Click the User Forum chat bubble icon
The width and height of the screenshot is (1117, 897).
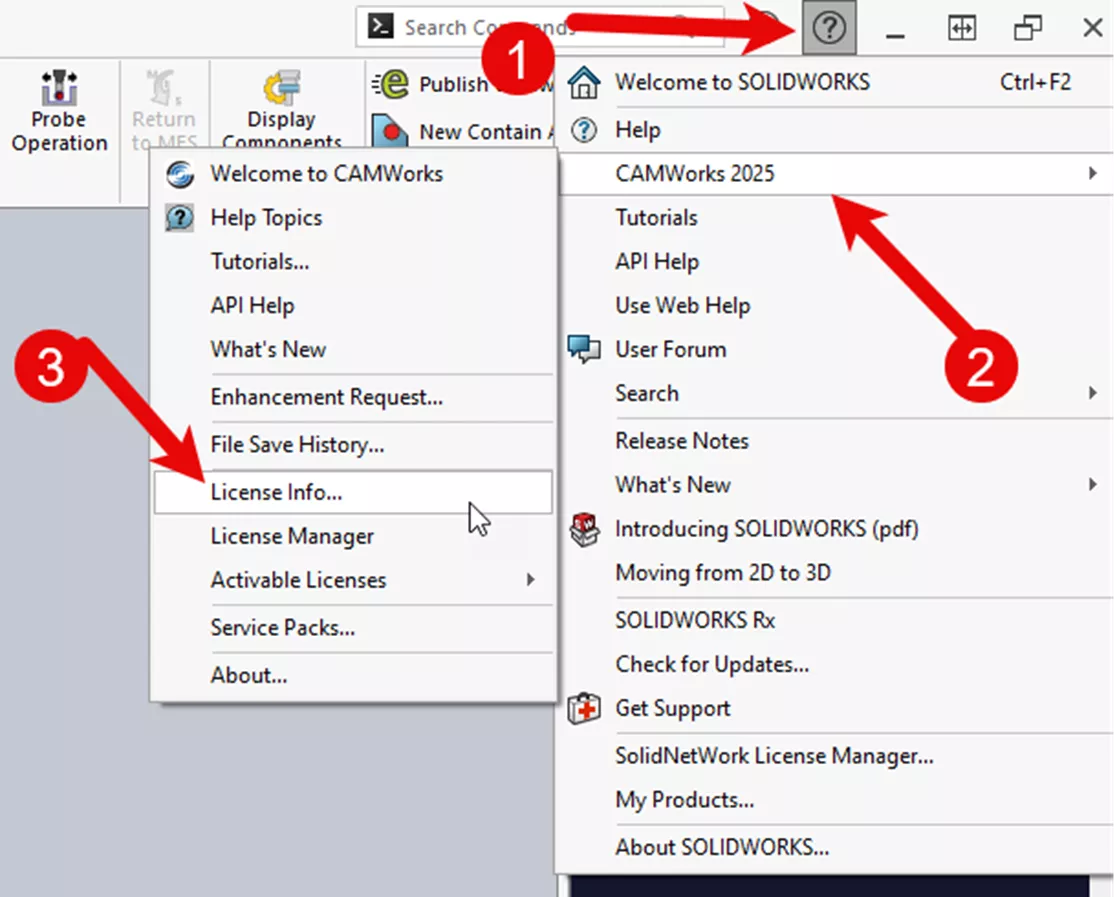click(583, 349)
